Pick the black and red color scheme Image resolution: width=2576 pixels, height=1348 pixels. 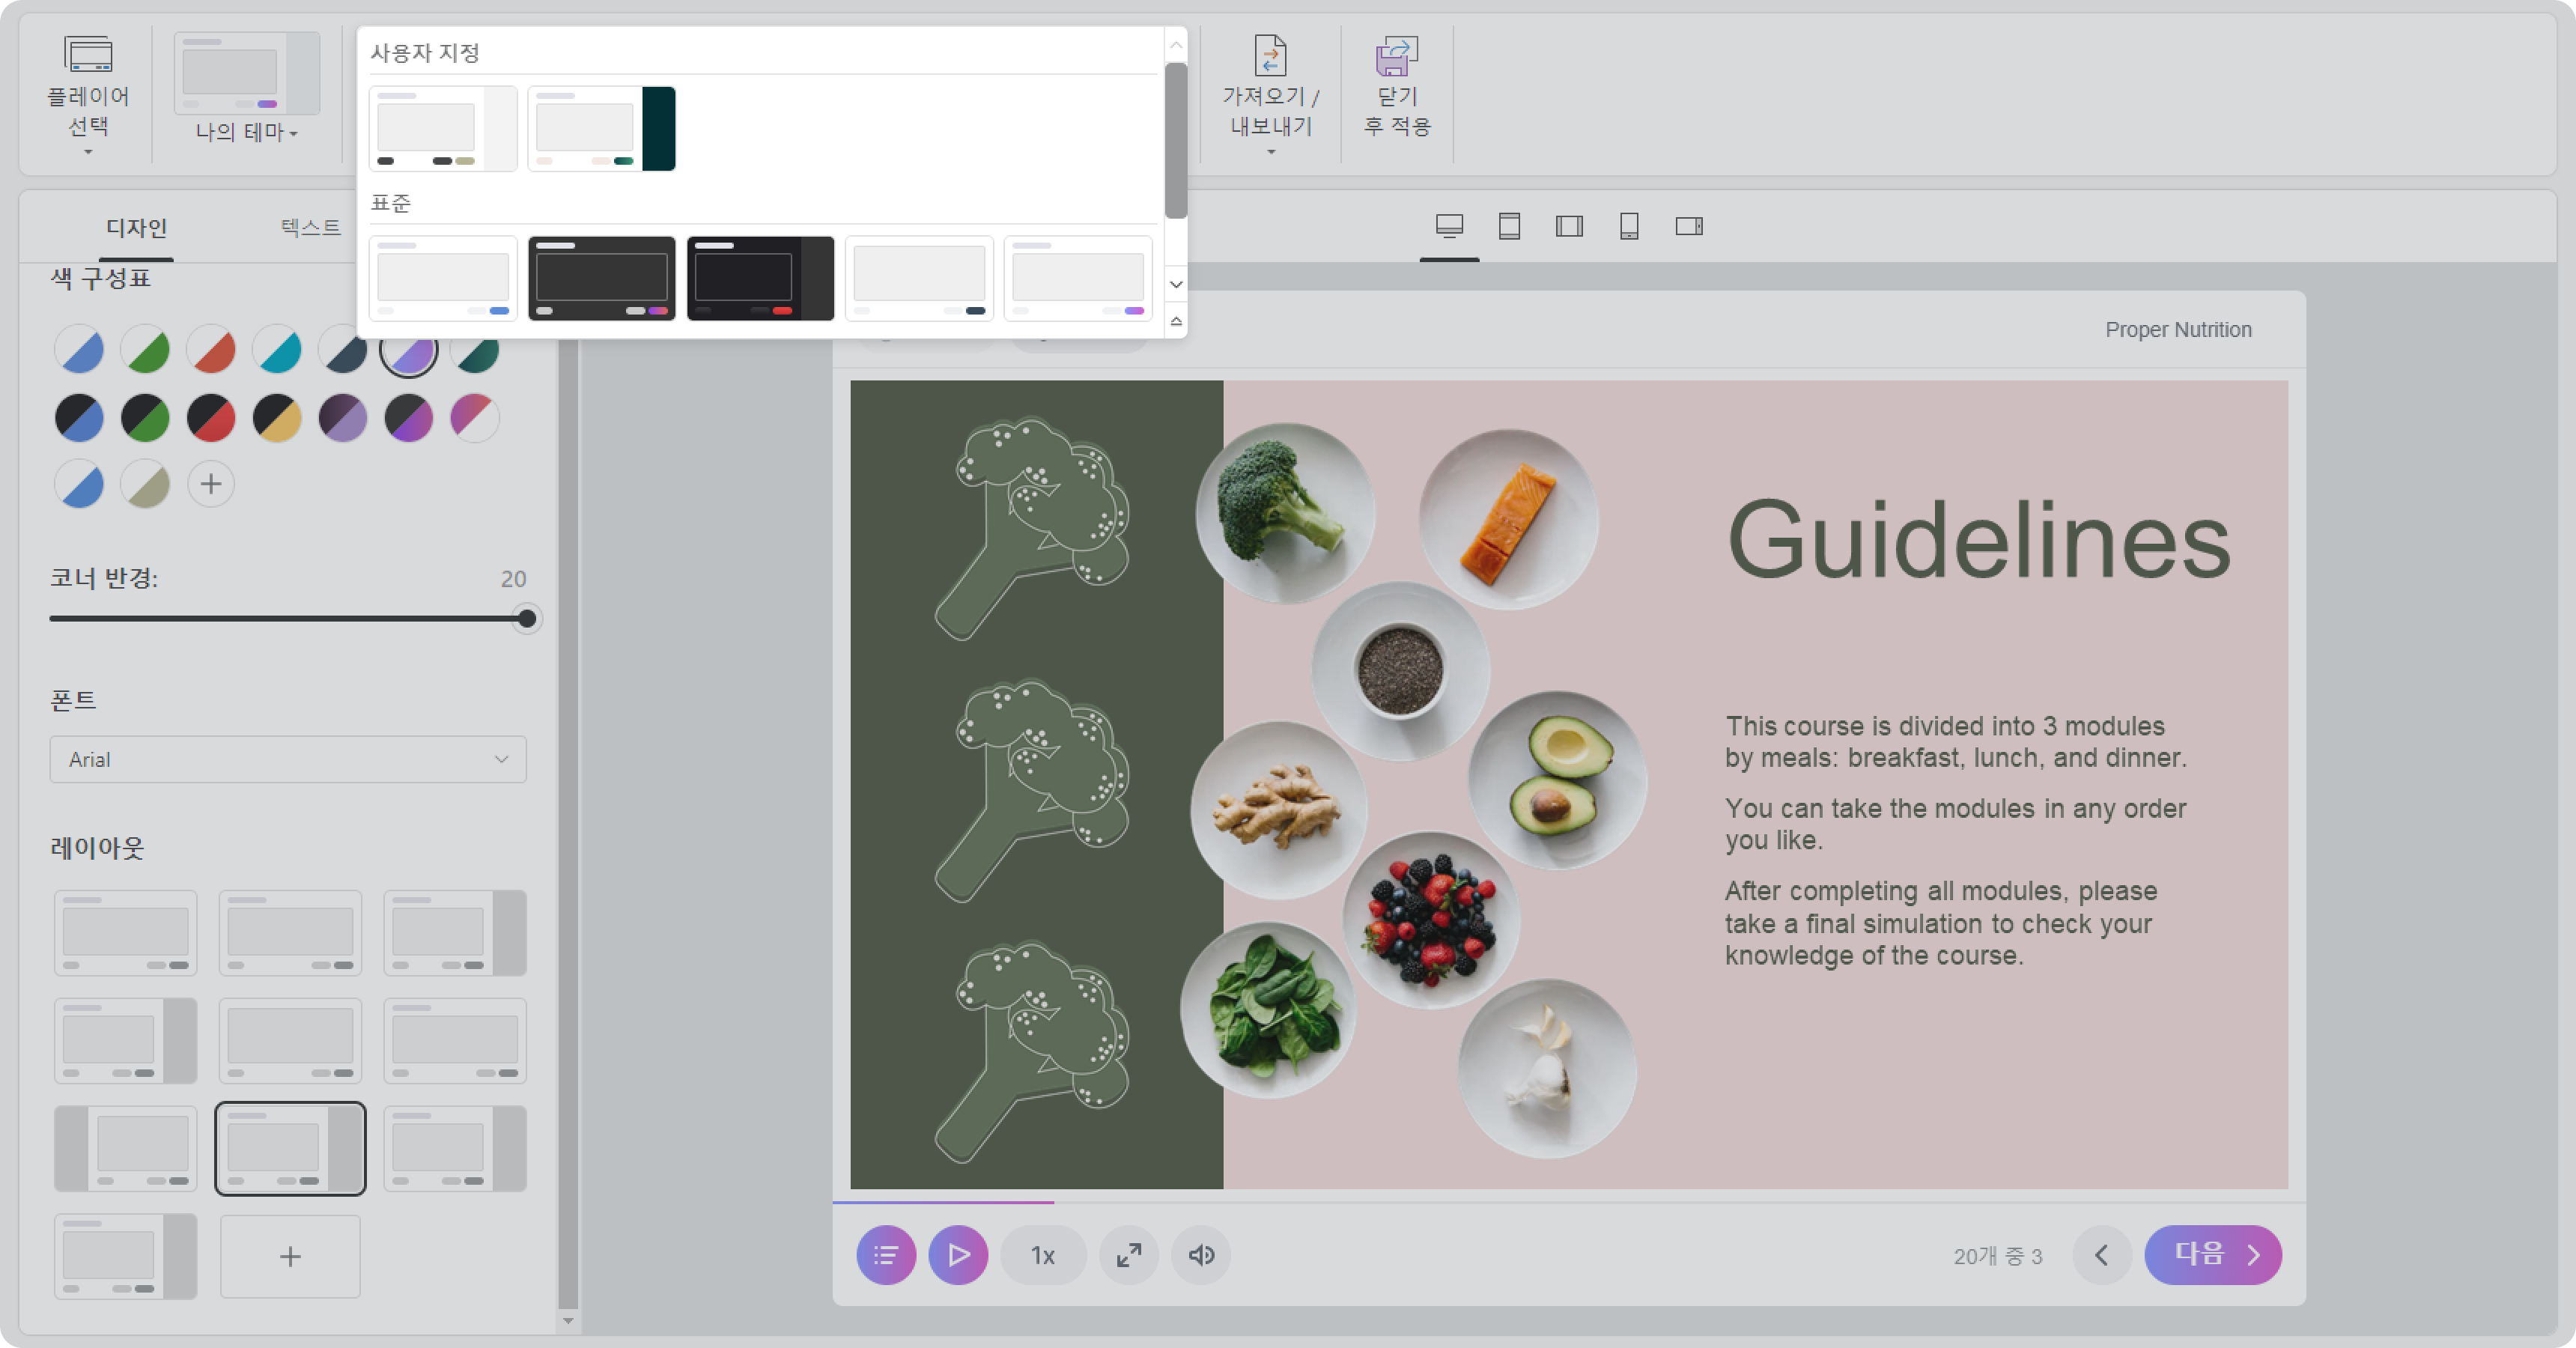coord(211,417)
